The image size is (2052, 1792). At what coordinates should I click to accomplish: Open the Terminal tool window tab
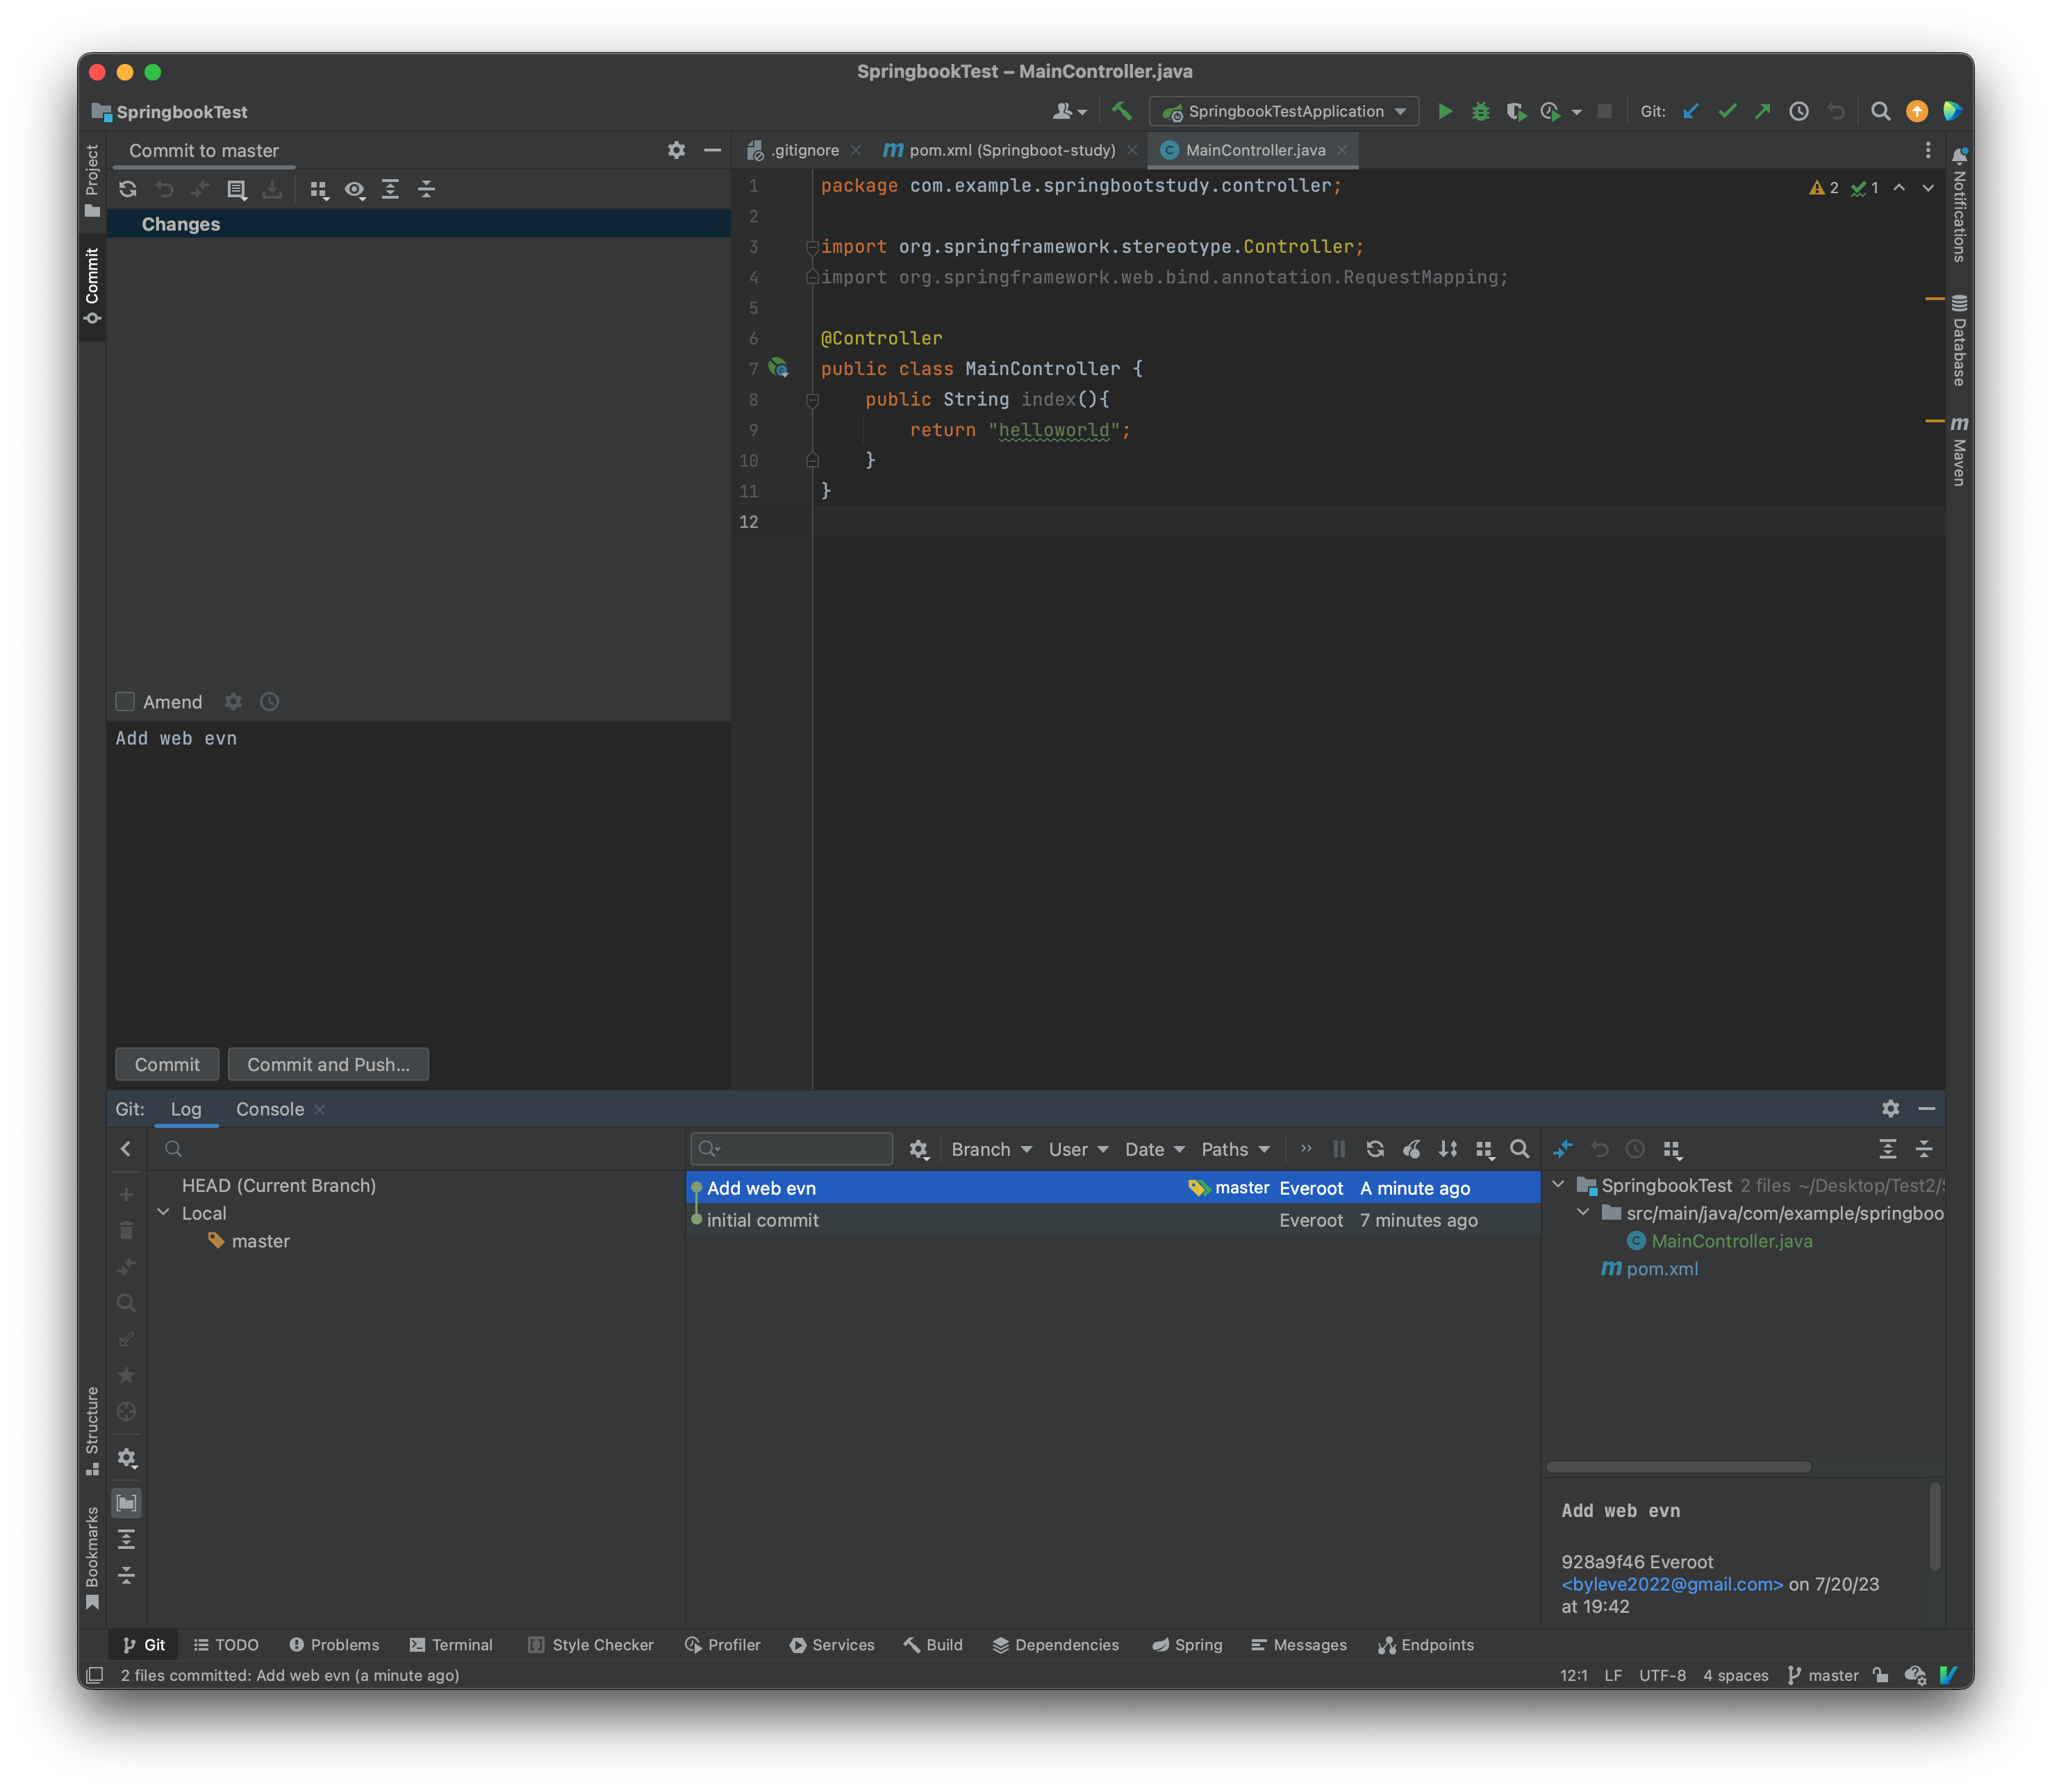pos(451,1645)
